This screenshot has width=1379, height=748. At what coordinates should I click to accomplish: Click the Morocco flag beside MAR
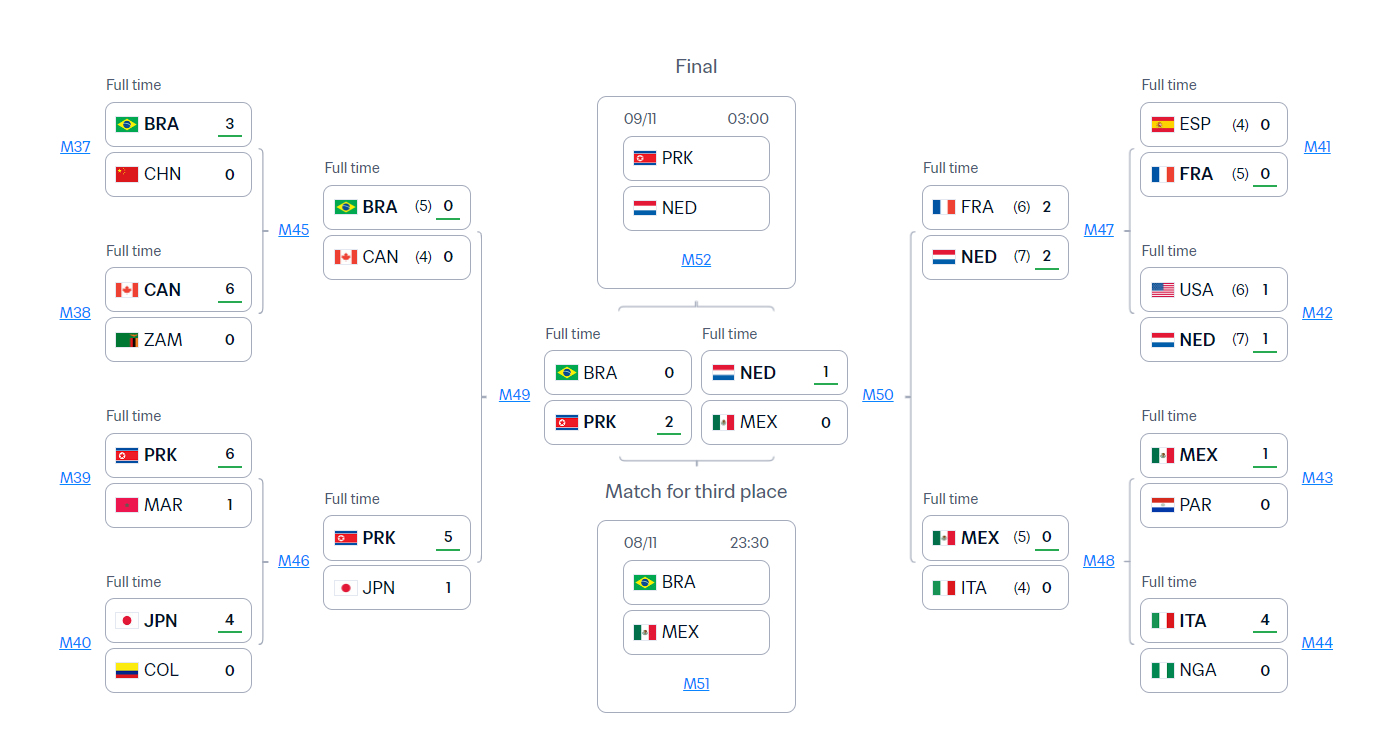[127, 505]
